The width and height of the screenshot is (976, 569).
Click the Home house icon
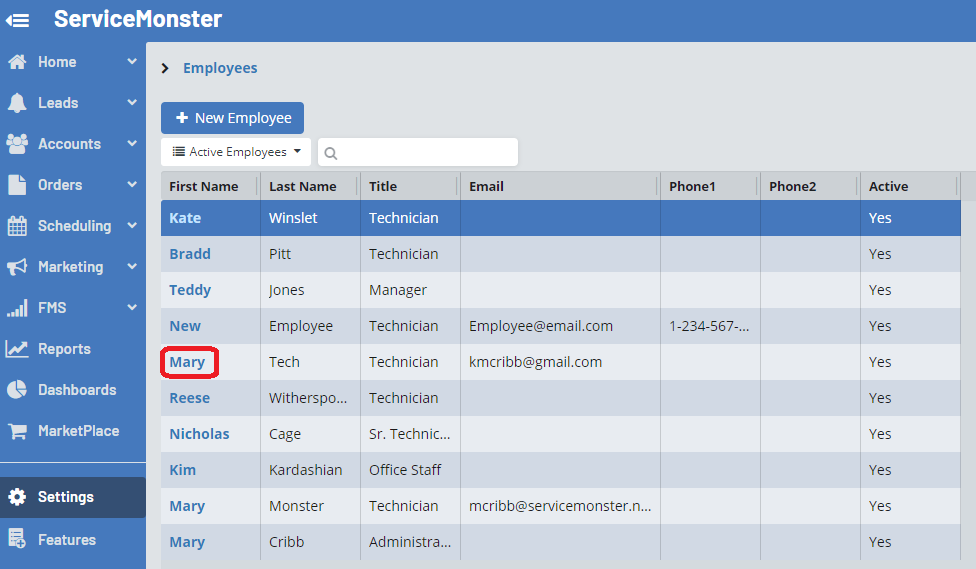(17, 62)
